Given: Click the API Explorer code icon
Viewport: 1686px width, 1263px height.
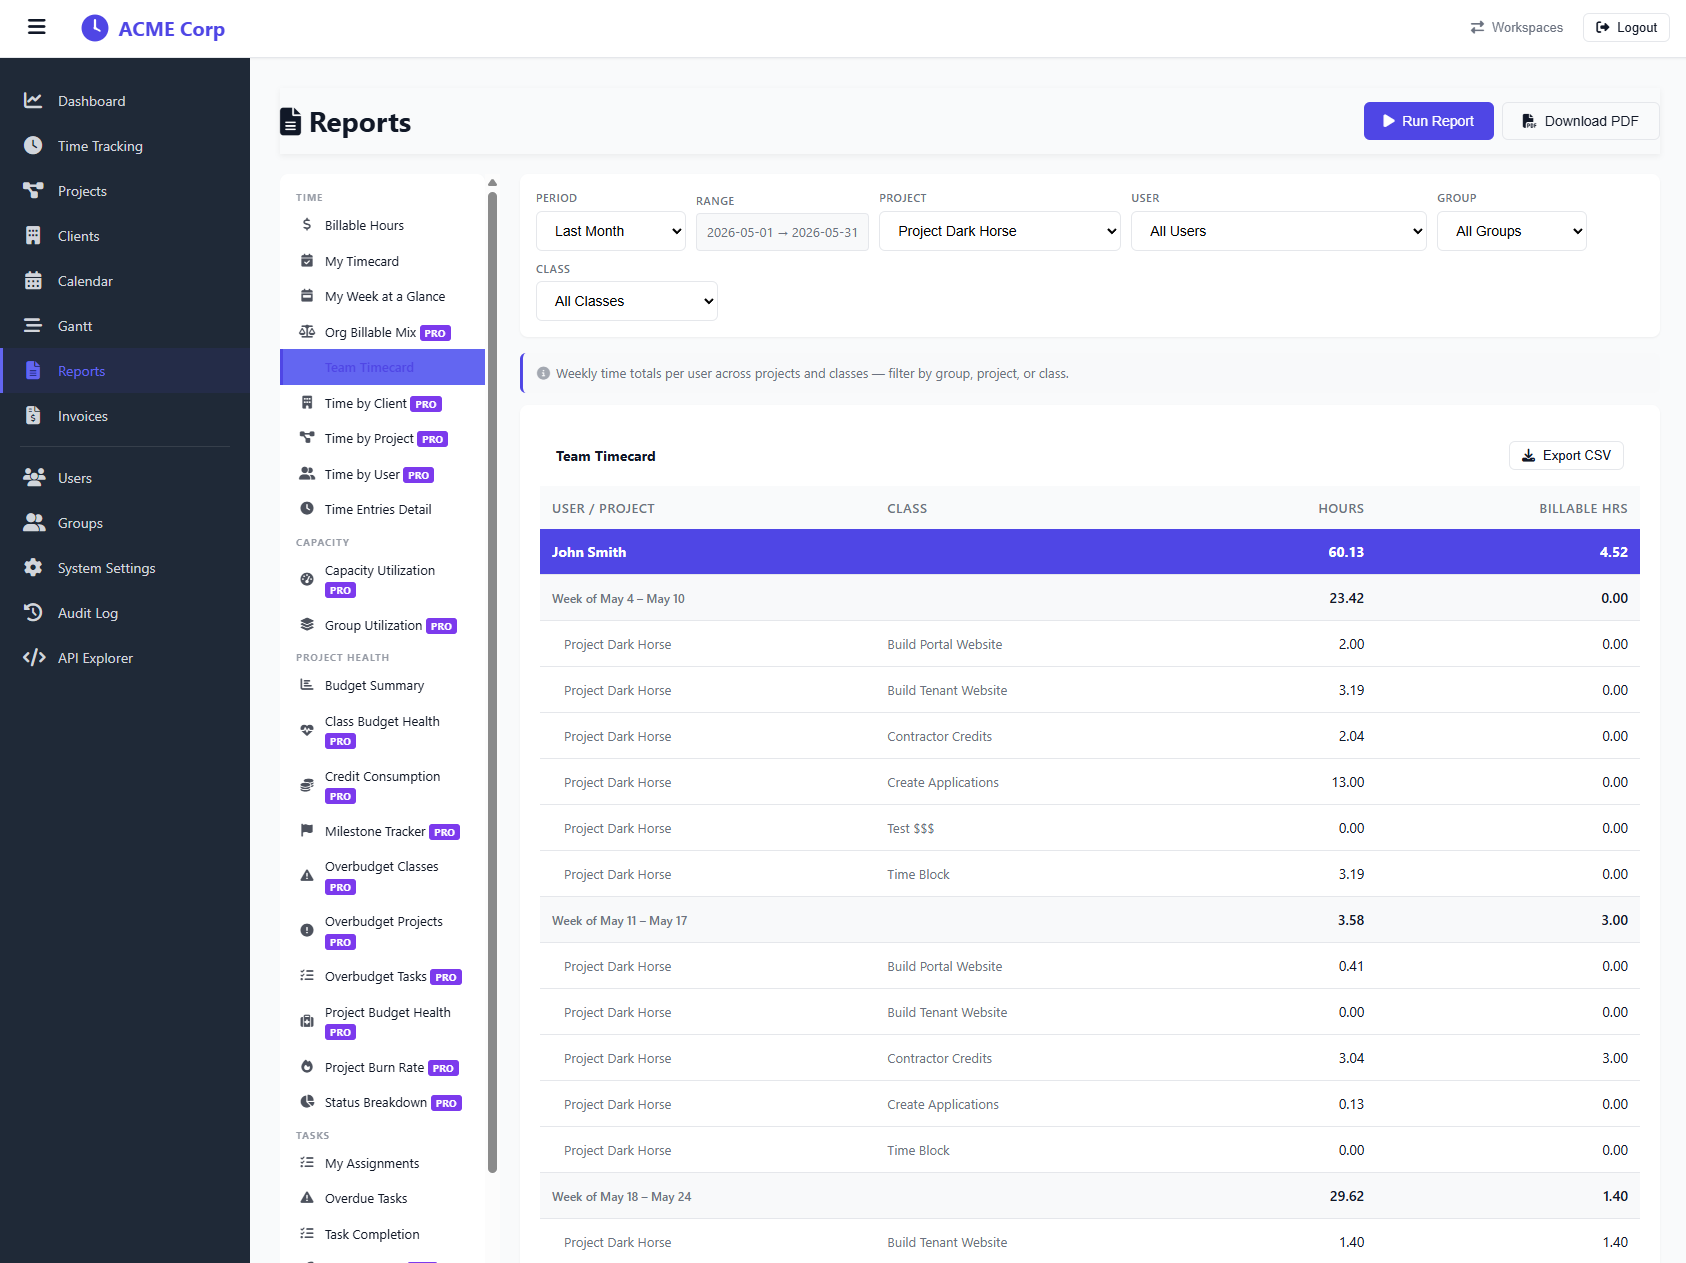Looking at the screenshot, I should click(x=34, y=657).
